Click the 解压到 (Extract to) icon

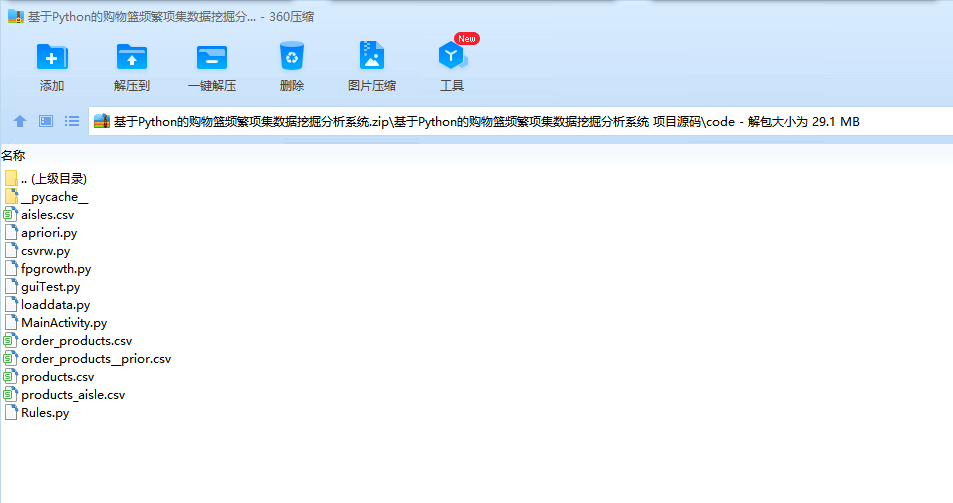(x=132, y=58)
